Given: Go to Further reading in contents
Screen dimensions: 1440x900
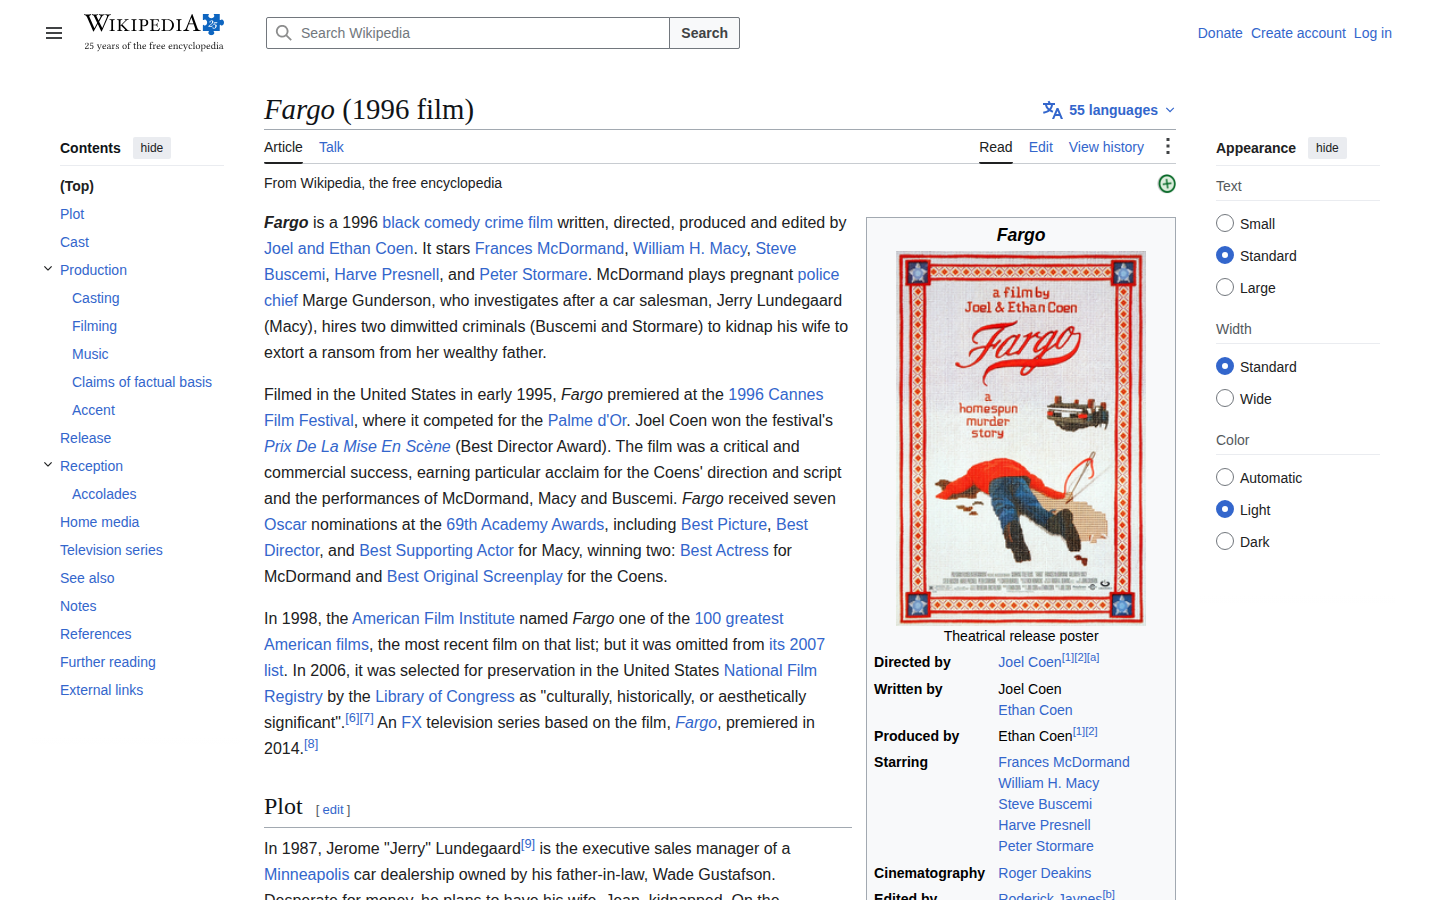Looking at the screenshot, I should pos(108,662).
